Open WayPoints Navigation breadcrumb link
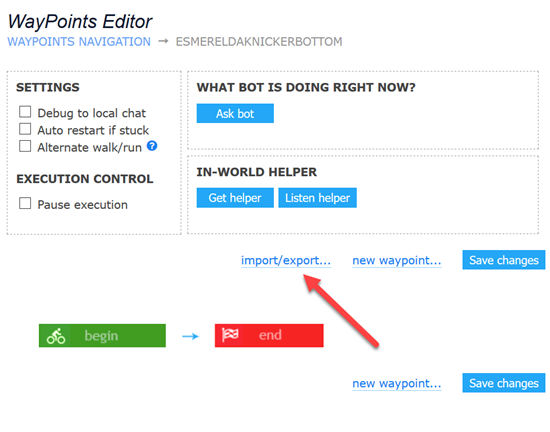The width and height of the screenshot is (550, 432). [79, 42]
